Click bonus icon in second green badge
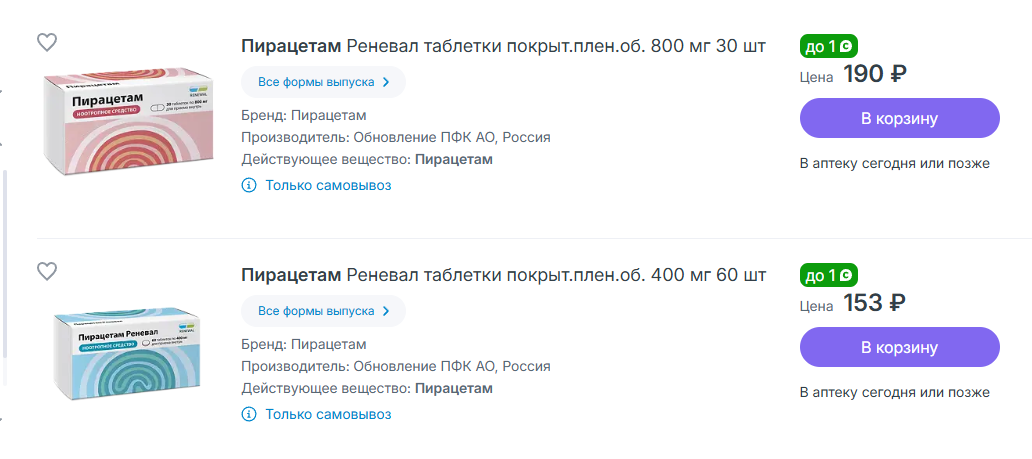This screenshot has height=459, width=1032. pos(846,275)
